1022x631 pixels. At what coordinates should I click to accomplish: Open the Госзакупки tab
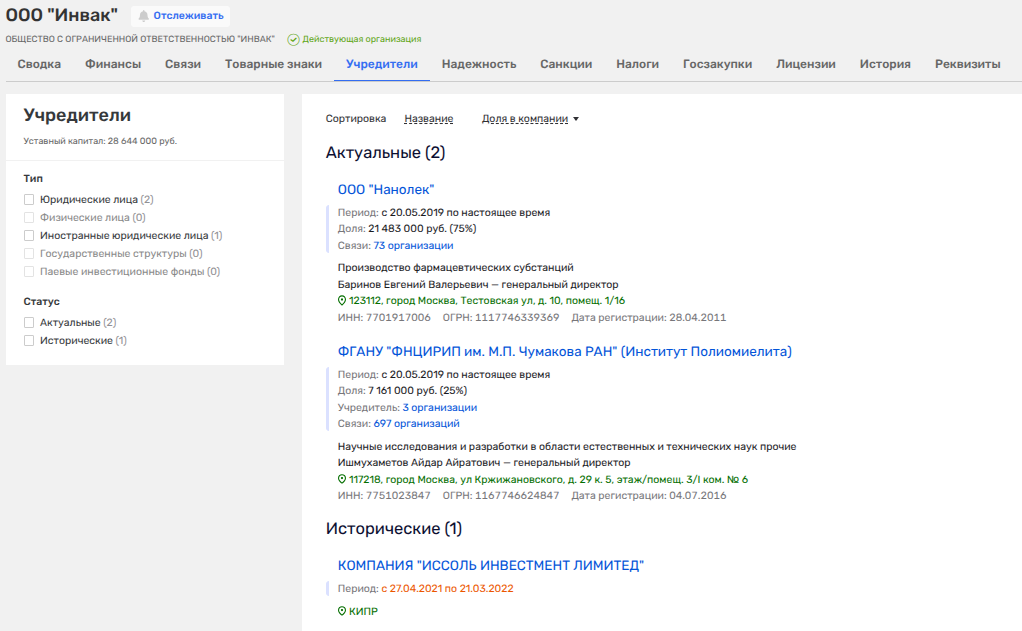click(x=717, y=64)
